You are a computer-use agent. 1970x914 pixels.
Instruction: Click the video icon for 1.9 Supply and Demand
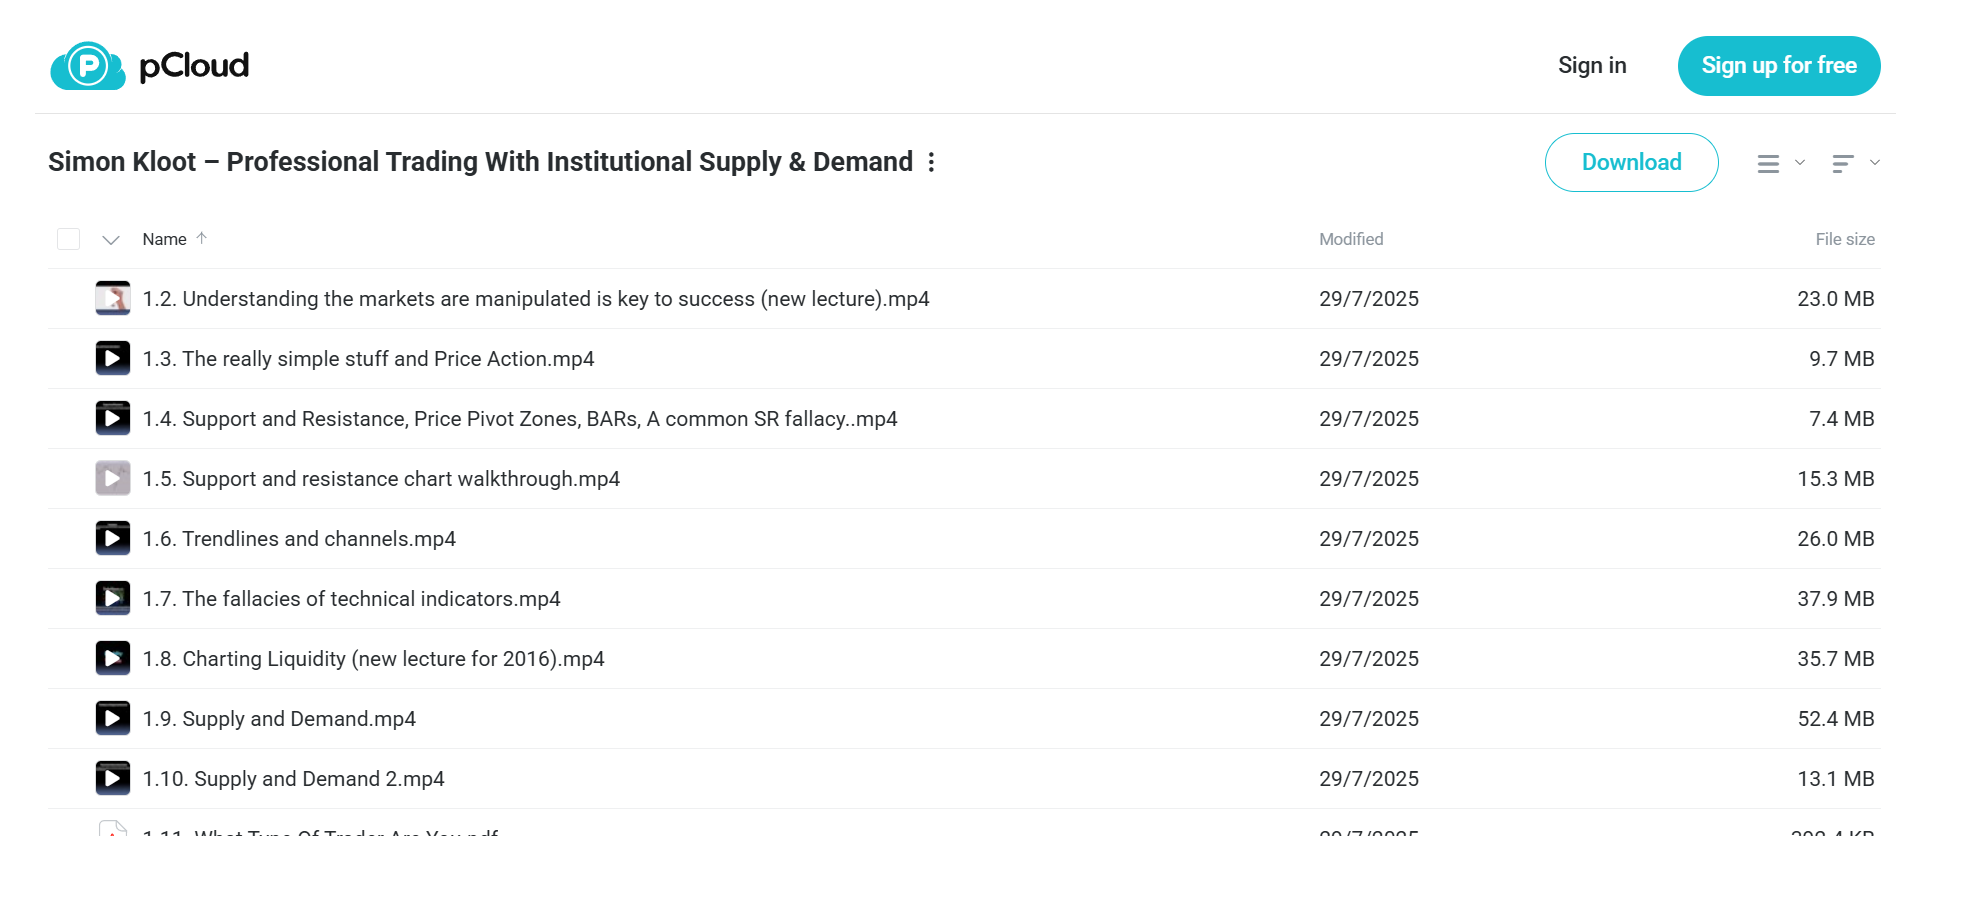[113, 718]
